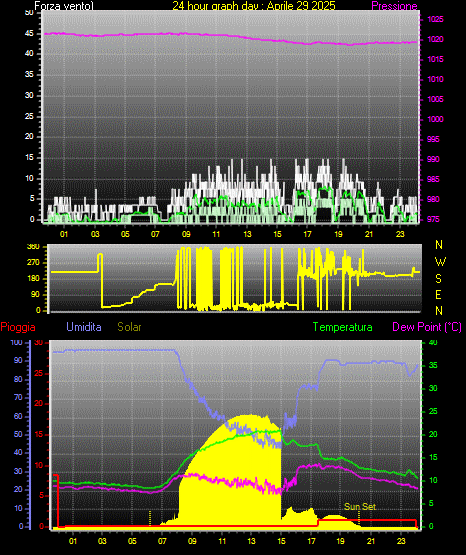The height and width of the screenshot is (555, 466).
Task: Click the 24 hour graph day title
Action: coord(254,5)
